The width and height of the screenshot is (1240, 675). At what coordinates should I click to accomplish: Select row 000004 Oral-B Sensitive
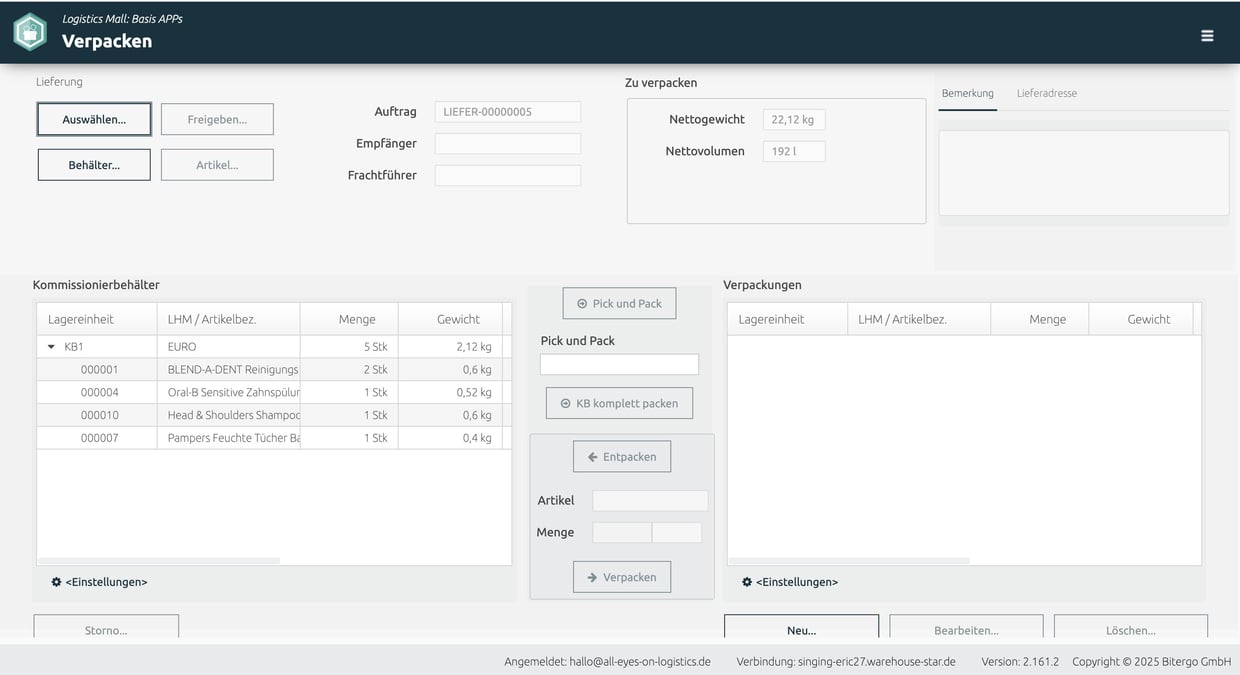click(x=274, y=393)
